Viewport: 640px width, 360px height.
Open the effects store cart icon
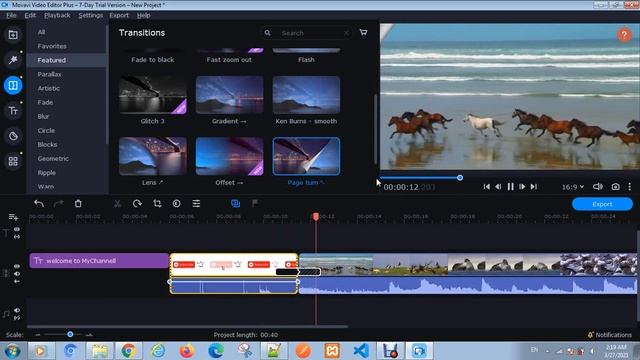[363, 33]
